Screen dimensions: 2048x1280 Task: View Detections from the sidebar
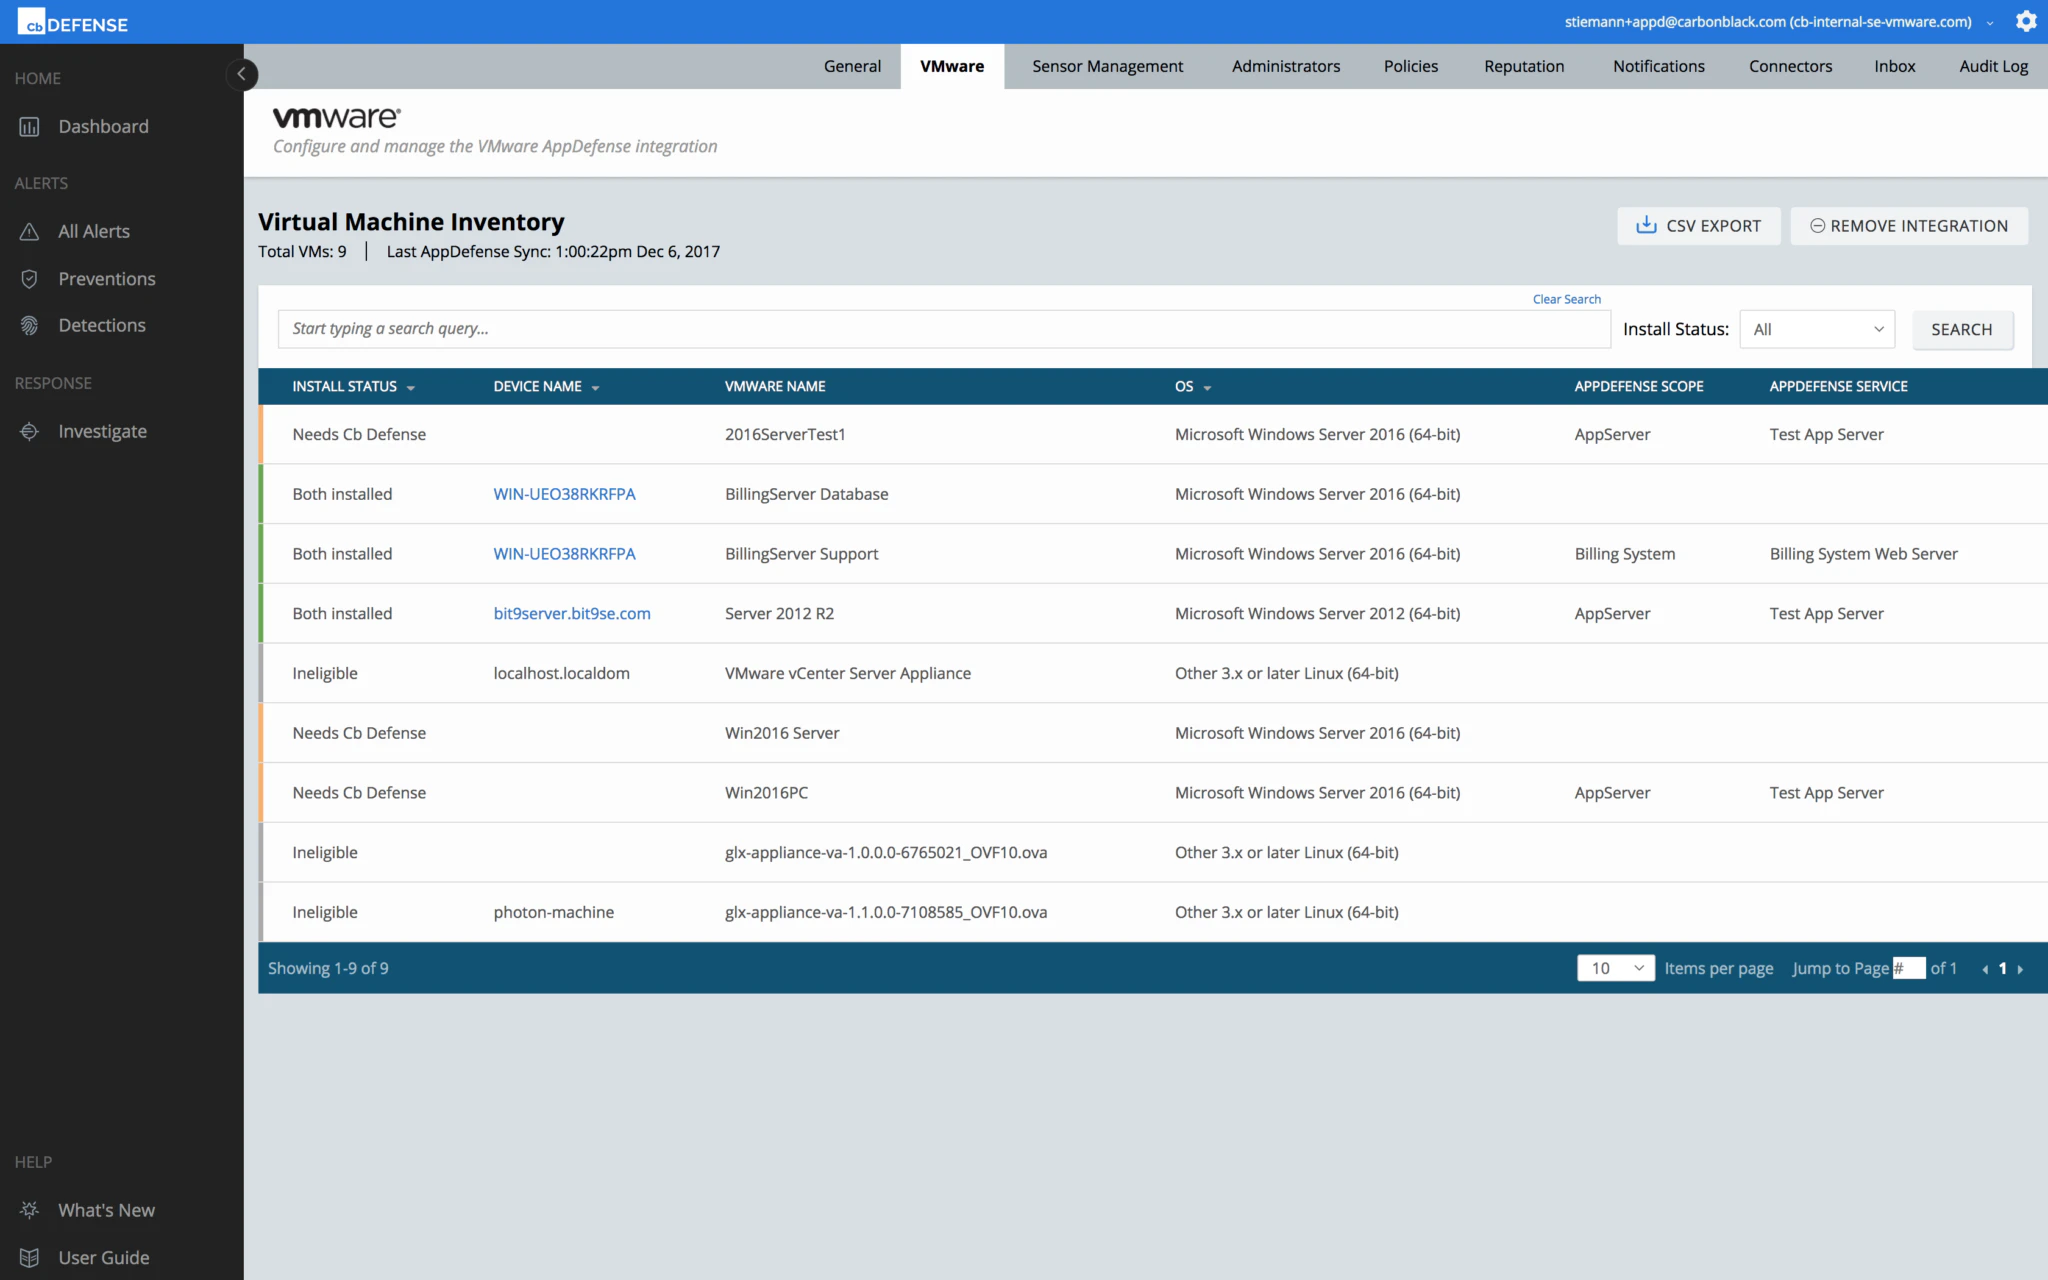103,325
